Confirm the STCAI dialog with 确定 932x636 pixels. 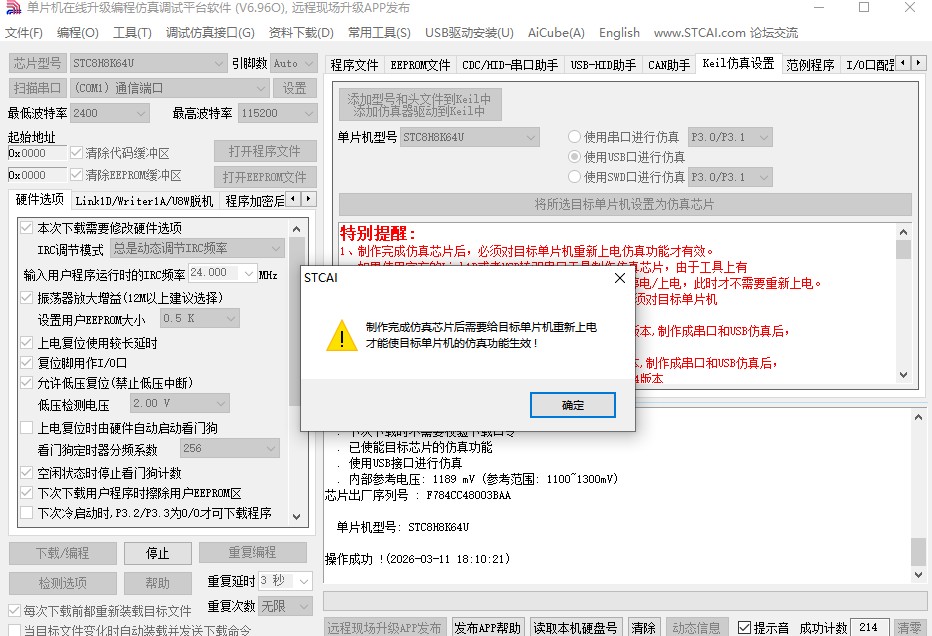point(572,405)
